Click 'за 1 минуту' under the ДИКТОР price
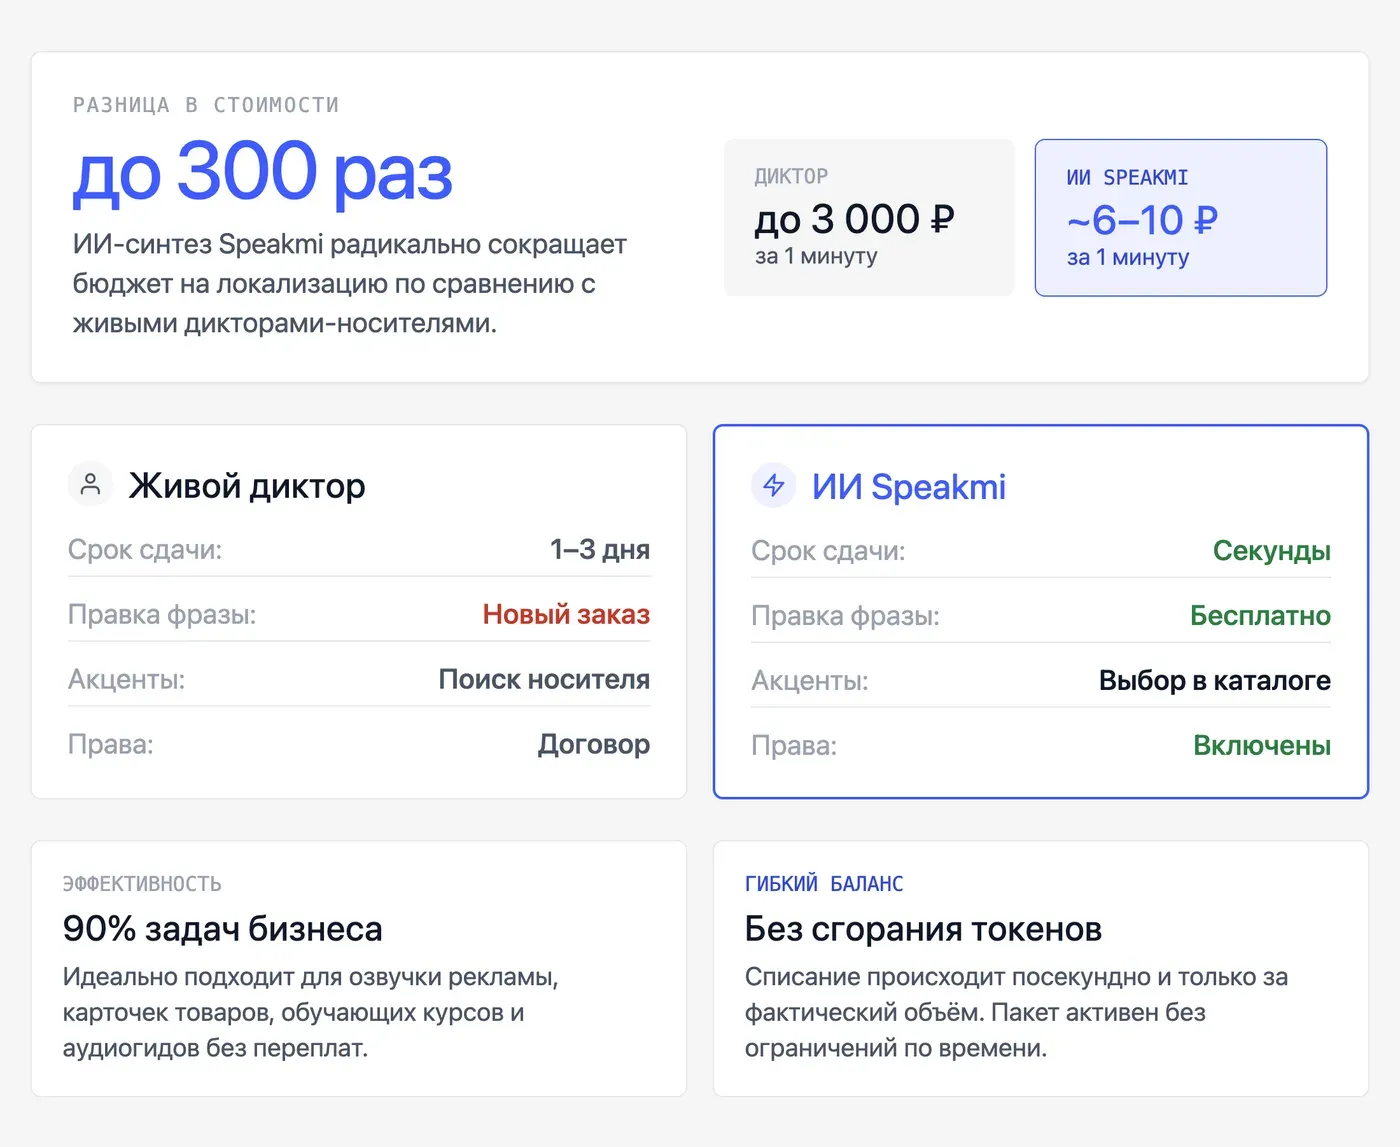The width and height of the screenshot is (1400, 1147). pyautogui.click(x=816, y=256)
